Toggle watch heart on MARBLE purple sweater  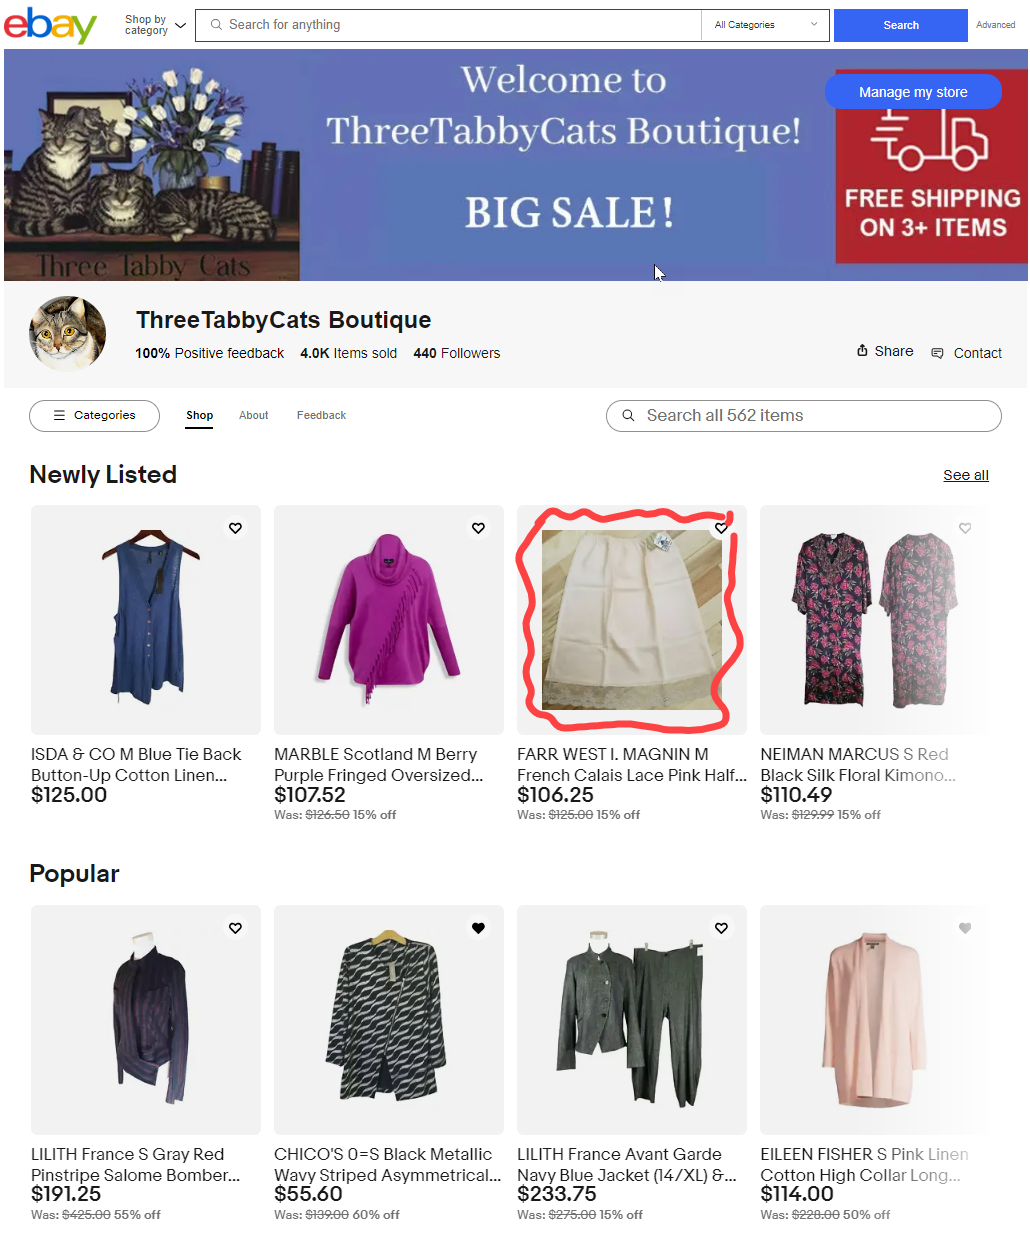point(478,528)
